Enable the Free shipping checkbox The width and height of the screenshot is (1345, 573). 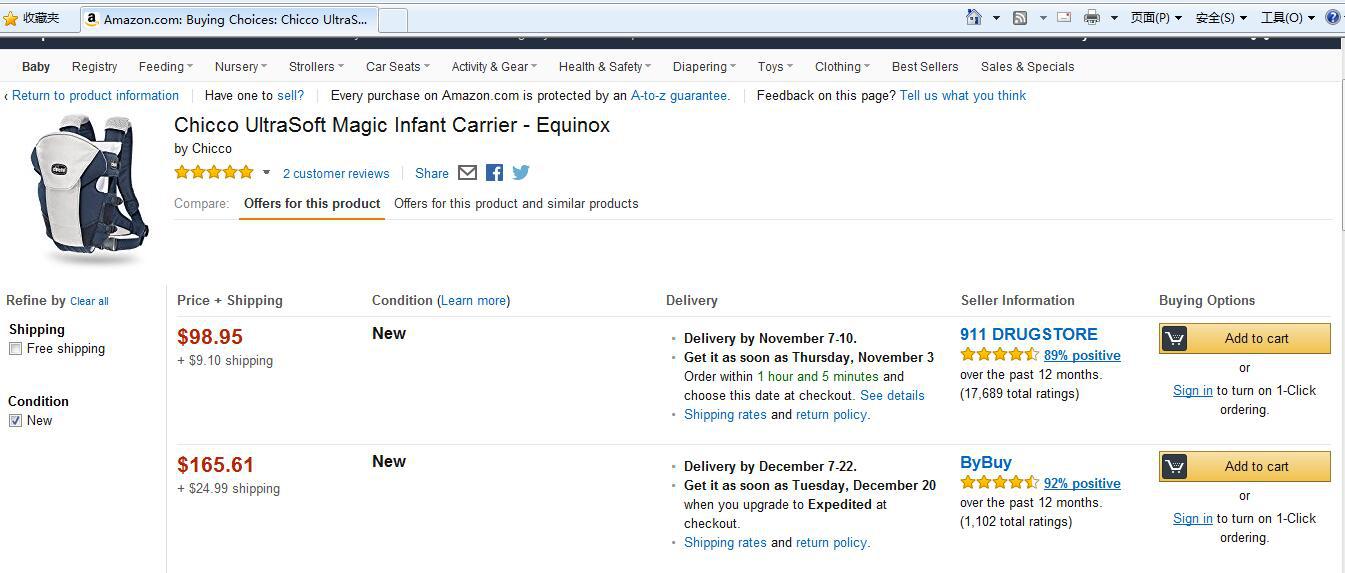click(x=15, y=349)
